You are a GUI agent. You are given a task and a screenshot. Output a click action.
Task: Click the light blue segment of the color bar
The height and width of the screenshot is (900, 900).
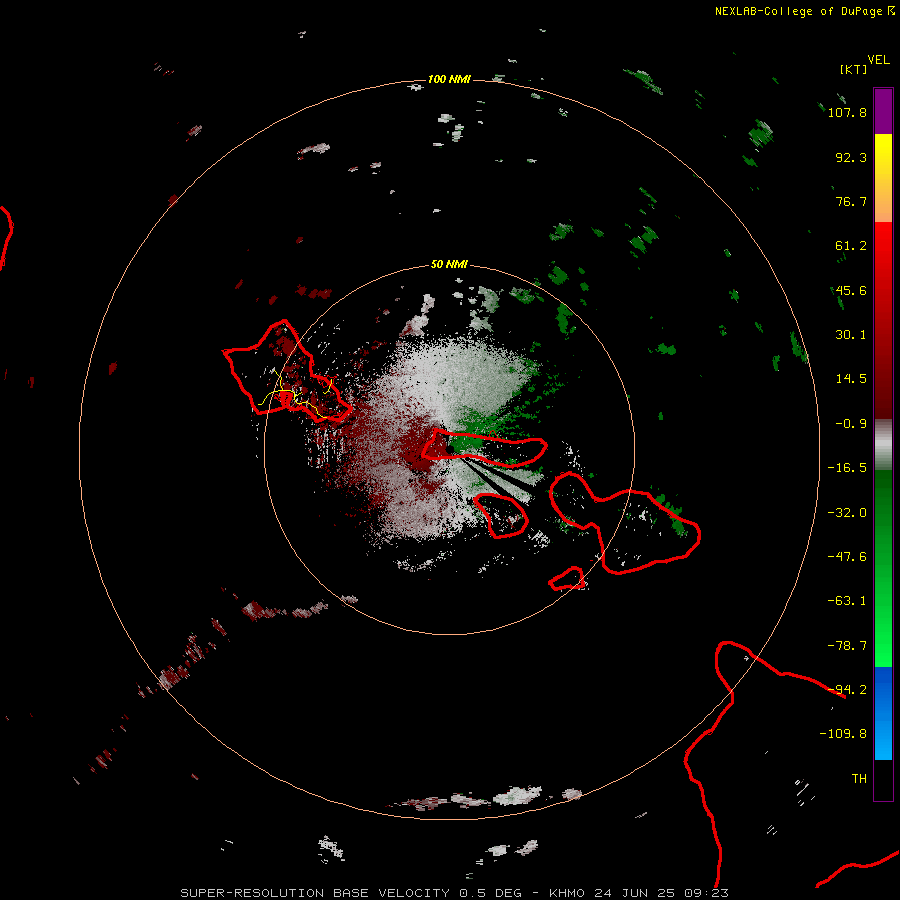pyautogui.click(x=883, y=738)
